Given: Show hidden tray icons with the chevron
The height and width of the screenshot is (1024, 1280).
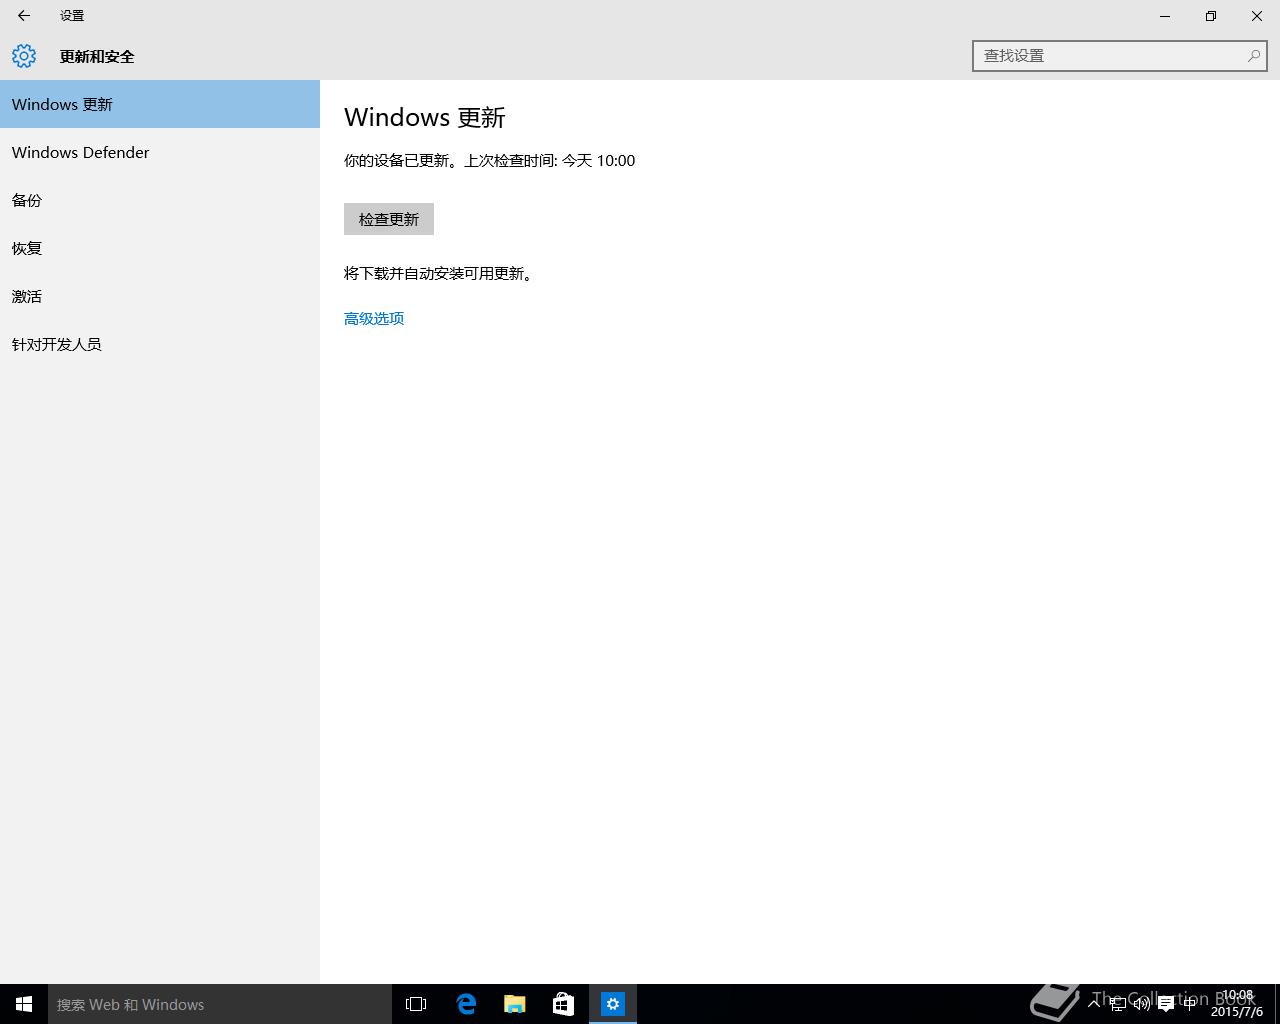Looking at the screenshot, I should point(1094,1004).
